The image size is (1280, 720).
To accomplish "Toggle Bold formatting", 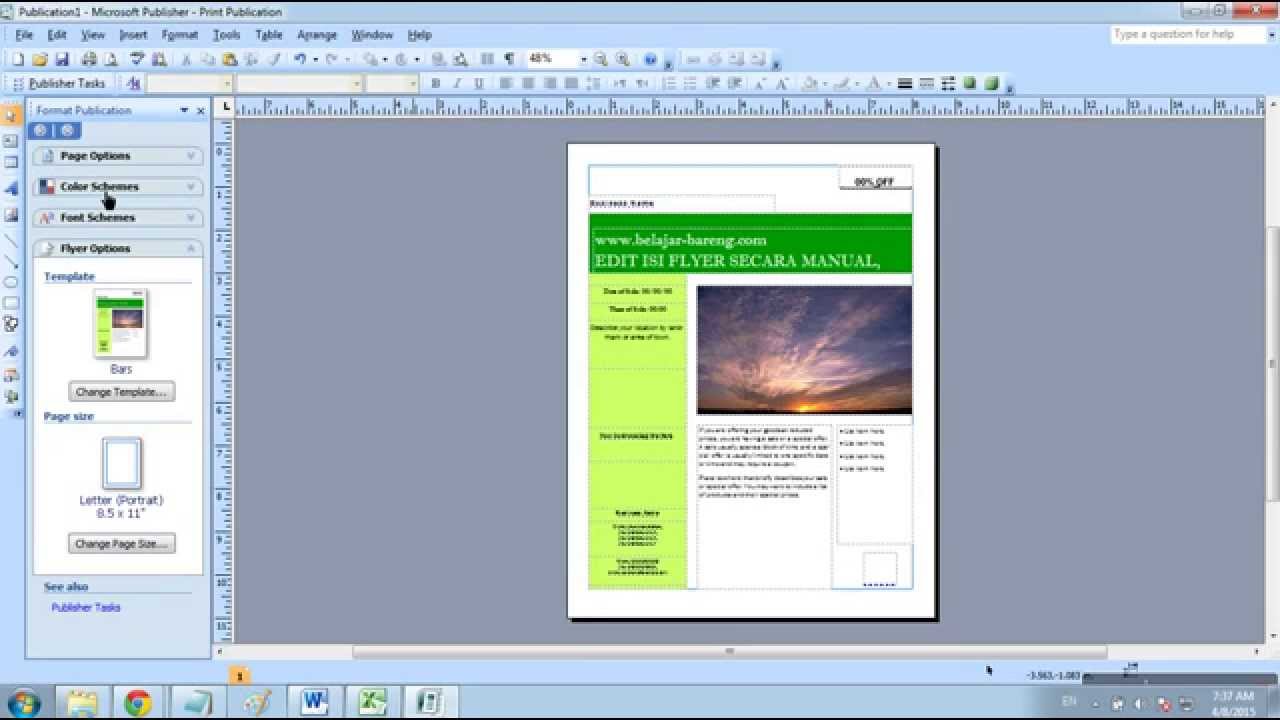I will [x=436, y=84].
